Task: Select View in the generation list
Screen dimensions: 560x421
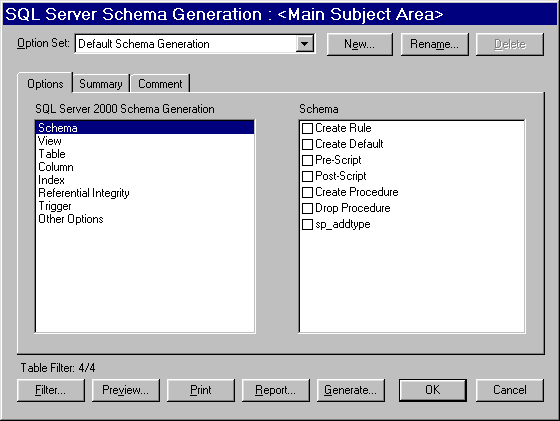Action: coord(145,141)
